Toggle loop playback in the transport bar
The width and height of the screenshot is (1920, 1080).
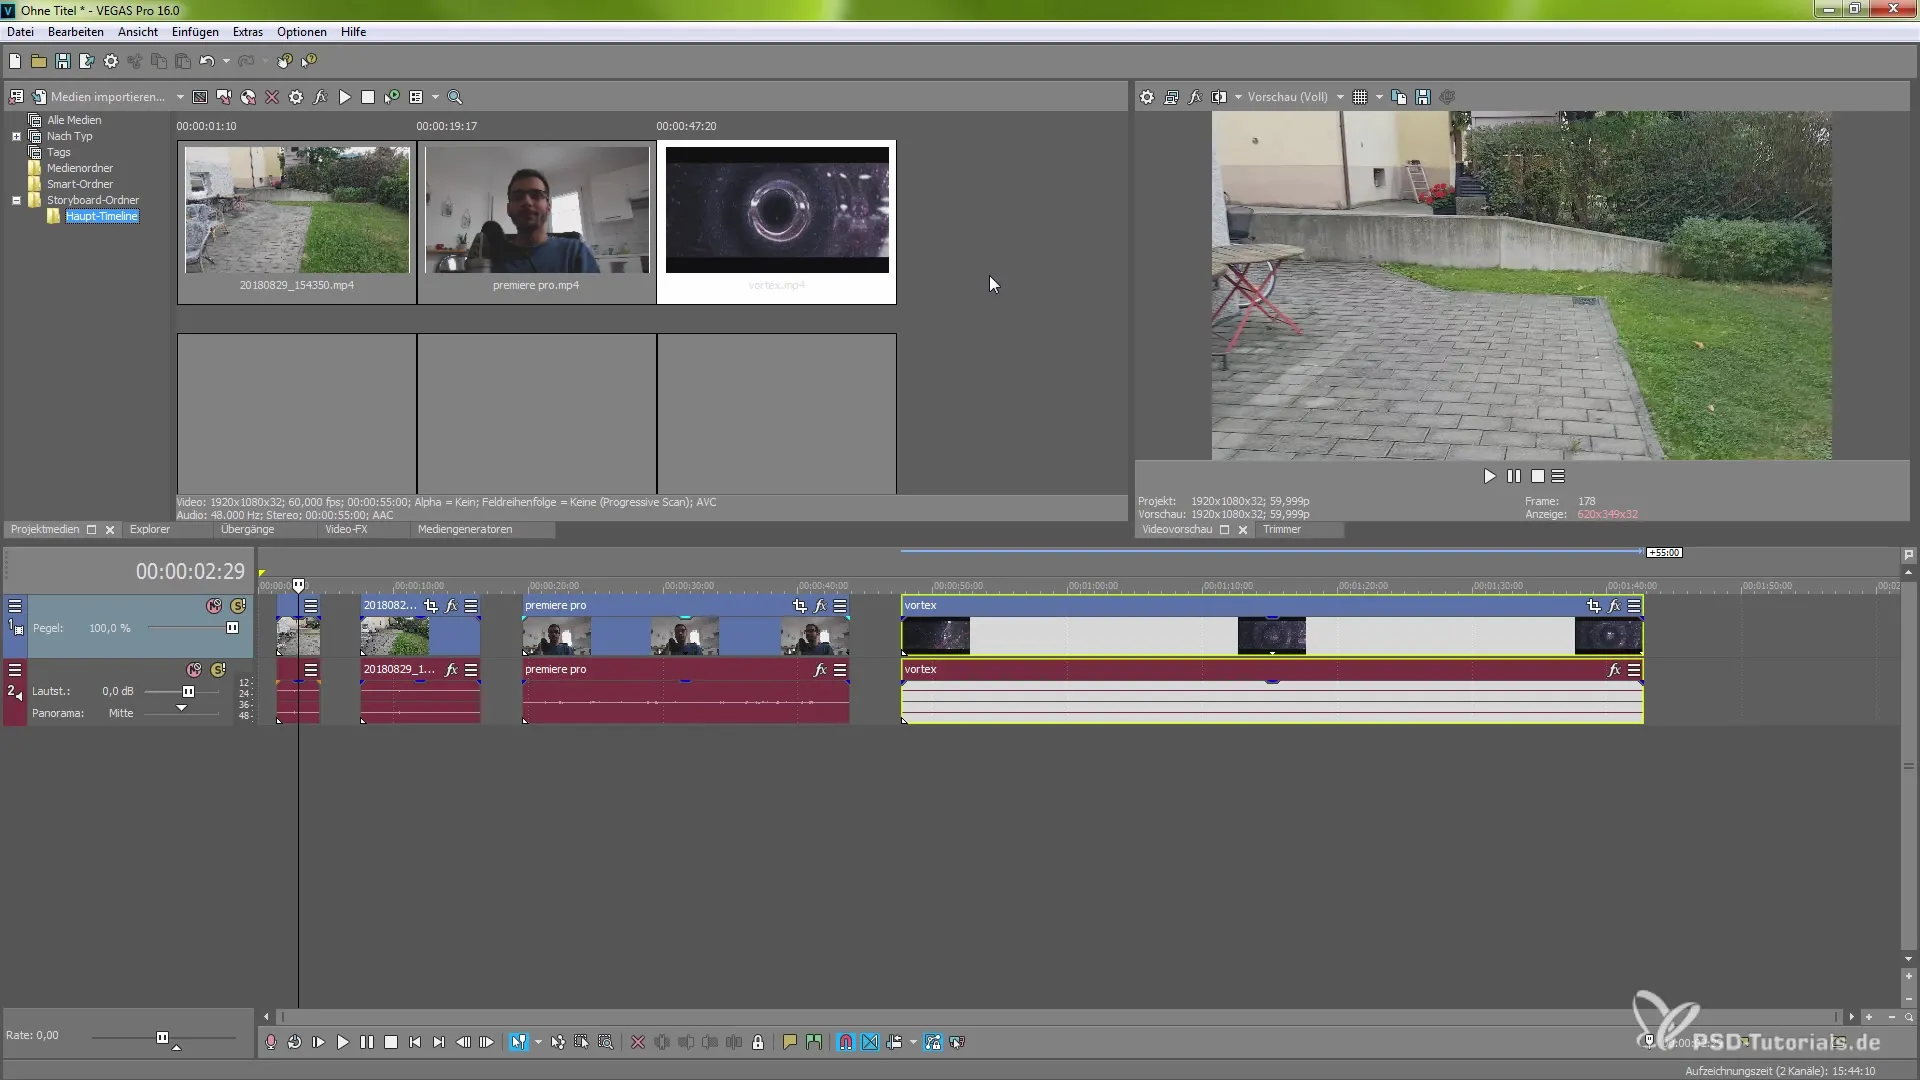295,1042
